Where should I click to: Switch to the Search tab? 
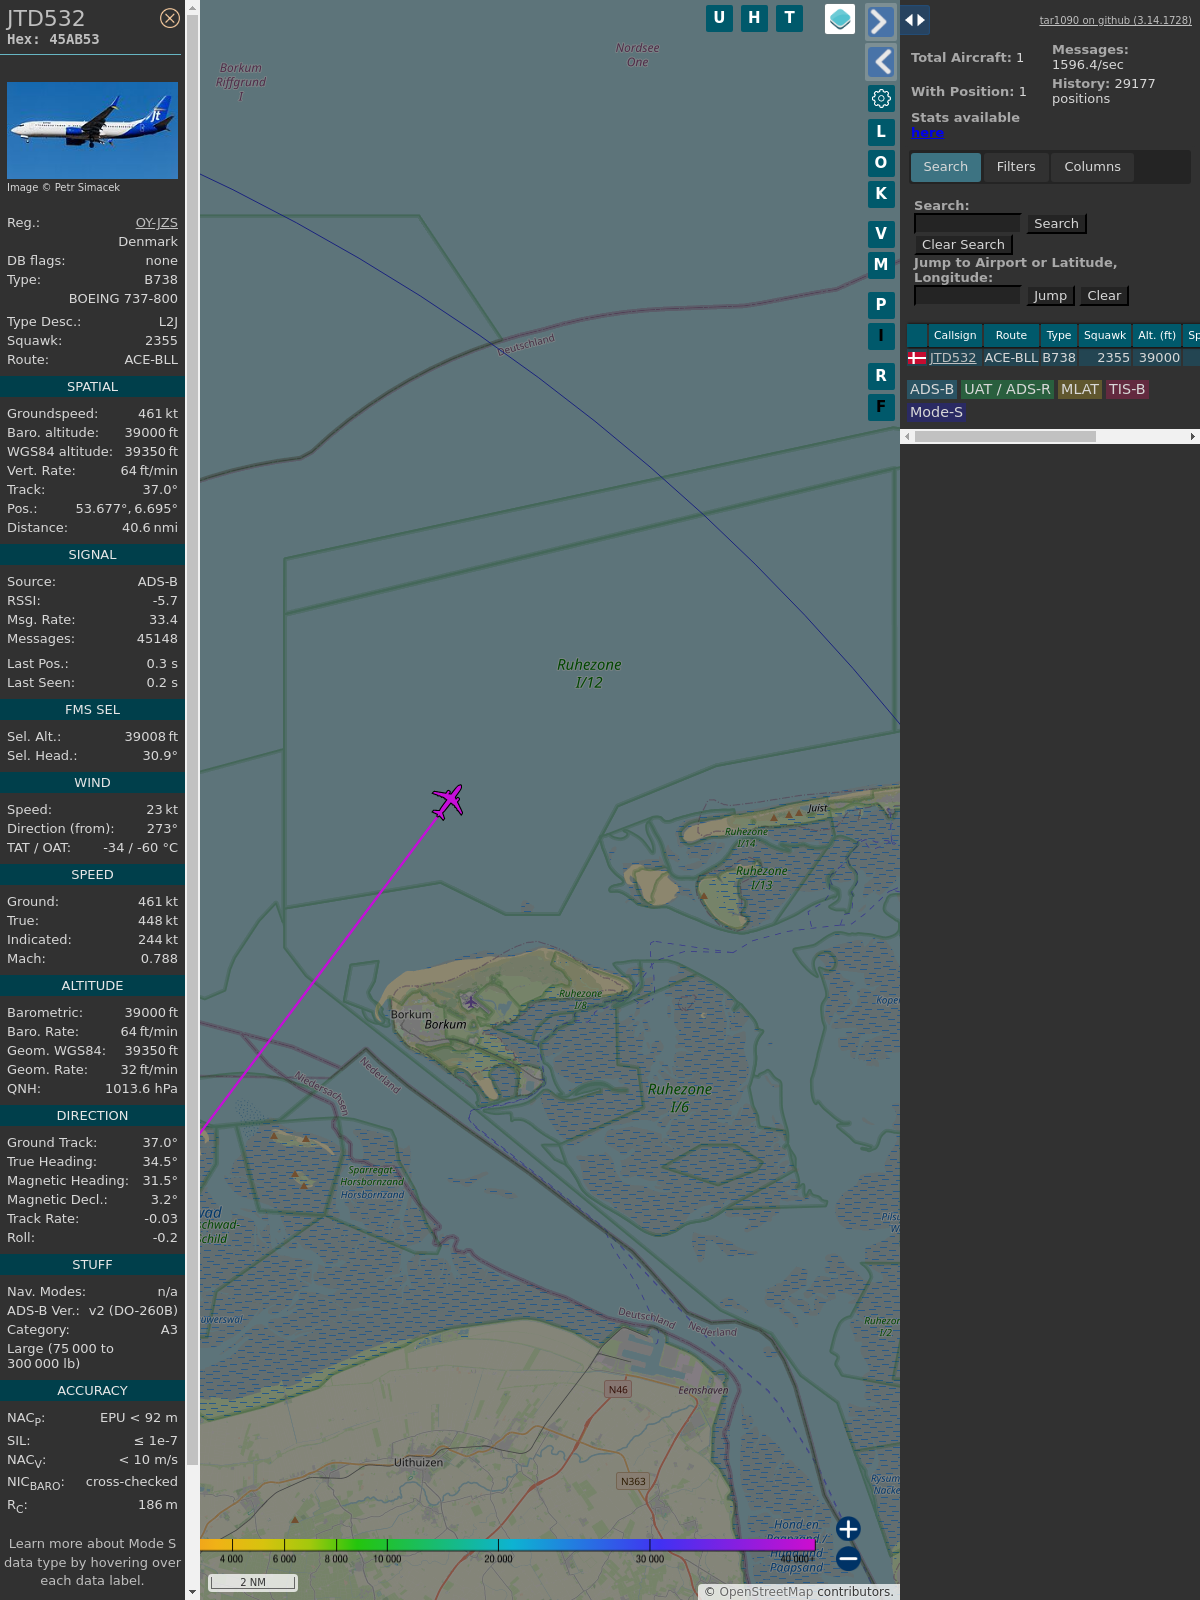(946, 167)
